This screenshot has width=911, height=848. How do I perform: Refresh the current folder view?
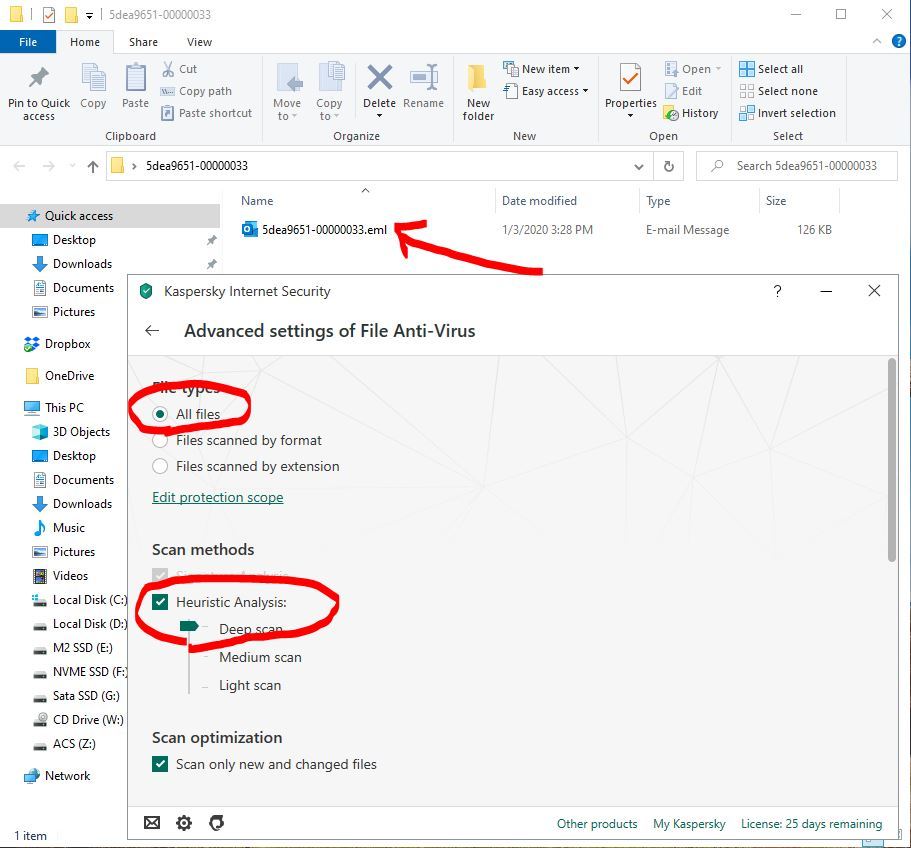point(669,166)
